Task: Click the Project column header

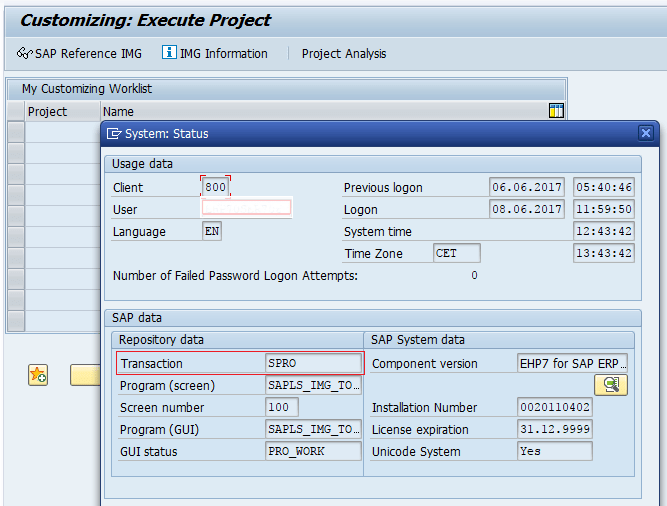Action: [x=62, y=112]
